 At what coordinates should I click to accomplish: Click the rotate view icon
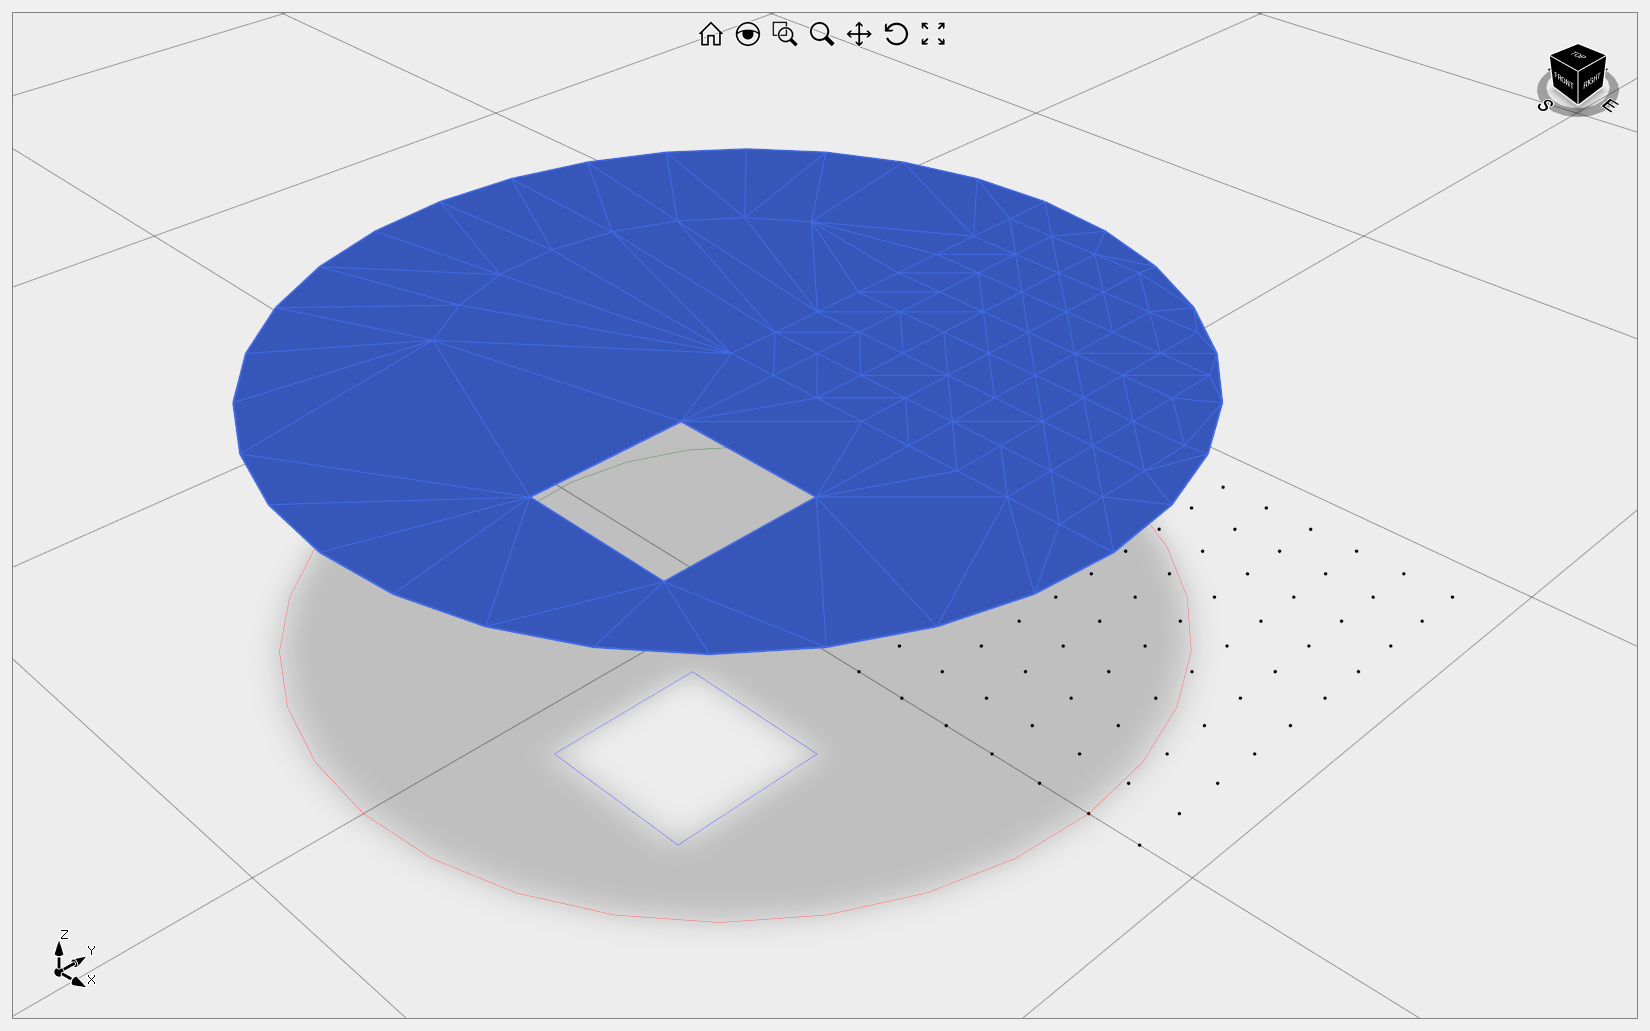pos(896,35)
